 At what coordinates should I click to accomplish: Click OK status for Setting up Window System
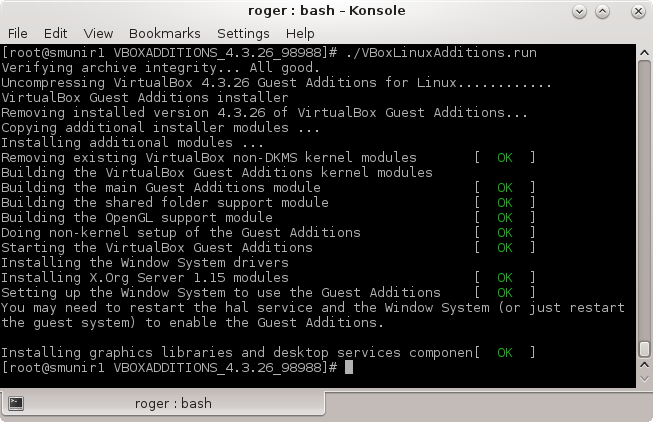pyautogui.click(x=505, y=292)
